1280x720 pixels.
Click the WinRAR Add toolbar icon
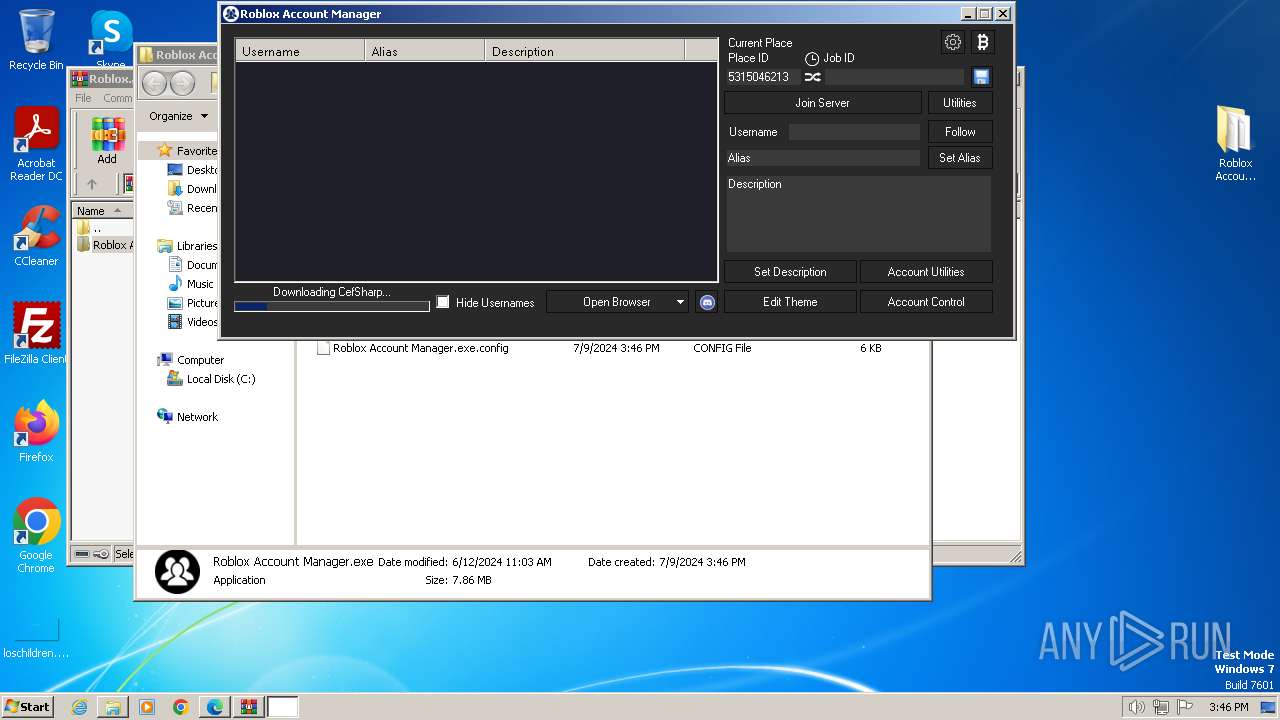point(107,140)
